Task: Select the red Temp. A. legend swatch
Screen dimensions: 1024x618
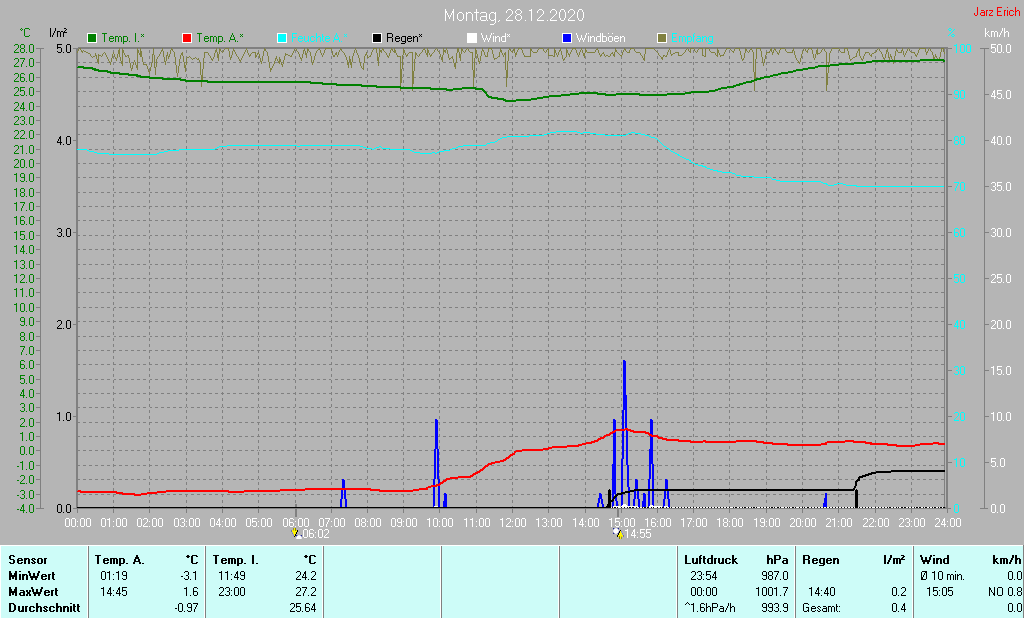Action: point(187,38)
